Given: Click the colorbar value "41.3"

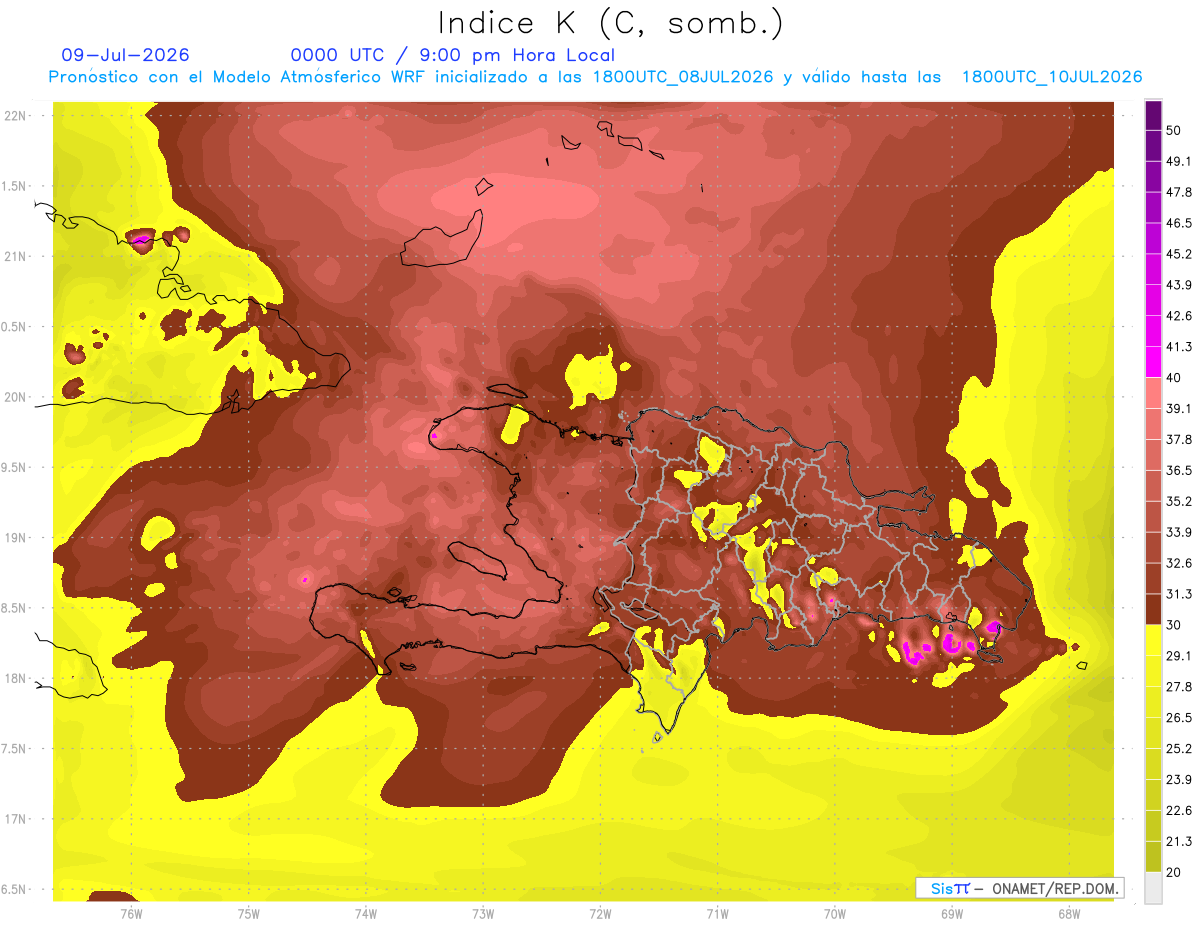Looking at the screenshot, I should pyautogui.click(x=1179, y=347).
